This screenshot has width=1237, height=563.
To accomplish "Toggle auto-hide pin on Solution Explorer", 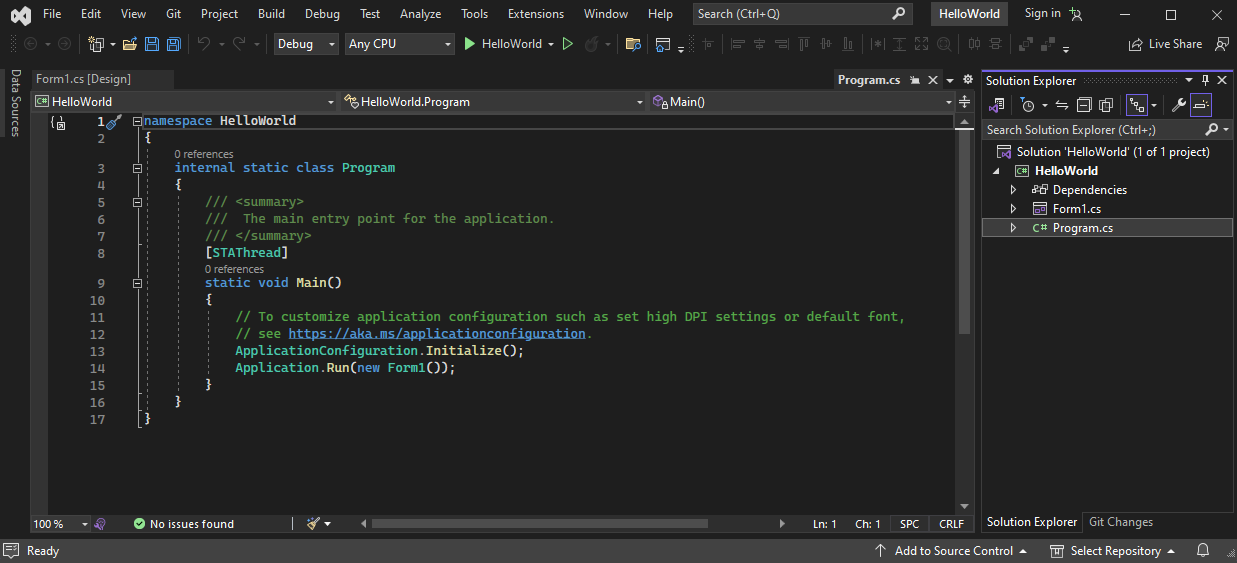I will pyautogui.click(x=1205, y=81).
